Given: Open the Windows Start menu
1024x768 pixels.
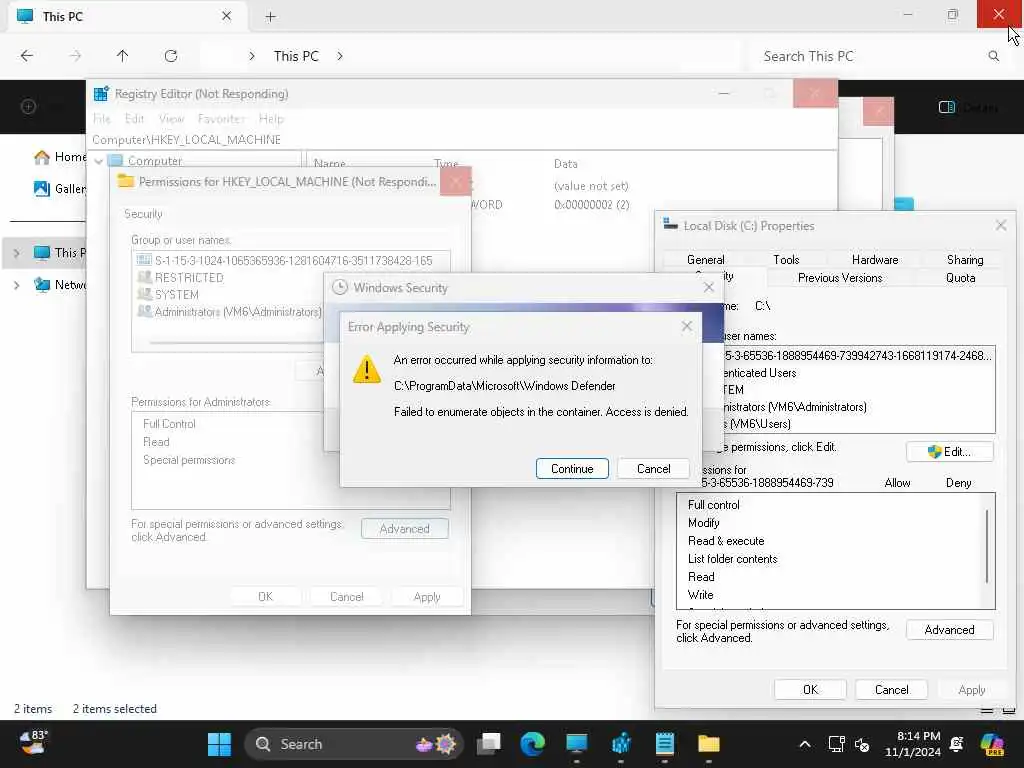Looking at the screenshot, I should (219, 744).
